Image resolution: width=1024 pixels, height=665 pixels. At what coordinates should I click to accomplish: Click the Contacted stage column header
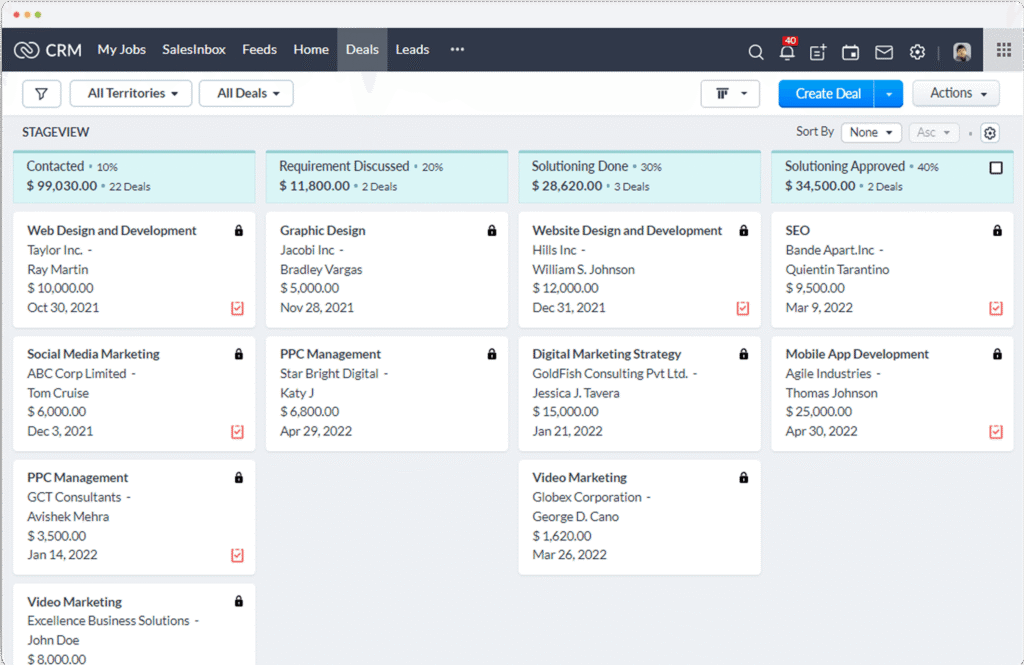coord(134,176)
